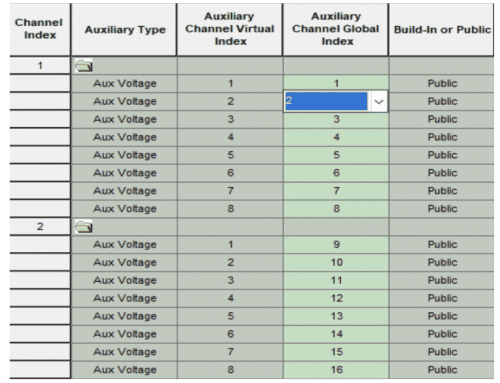This screenshot has width=500, height=383.
Task: Open the dropdown arrow on Global Index 2
Action: pos(379,101)
